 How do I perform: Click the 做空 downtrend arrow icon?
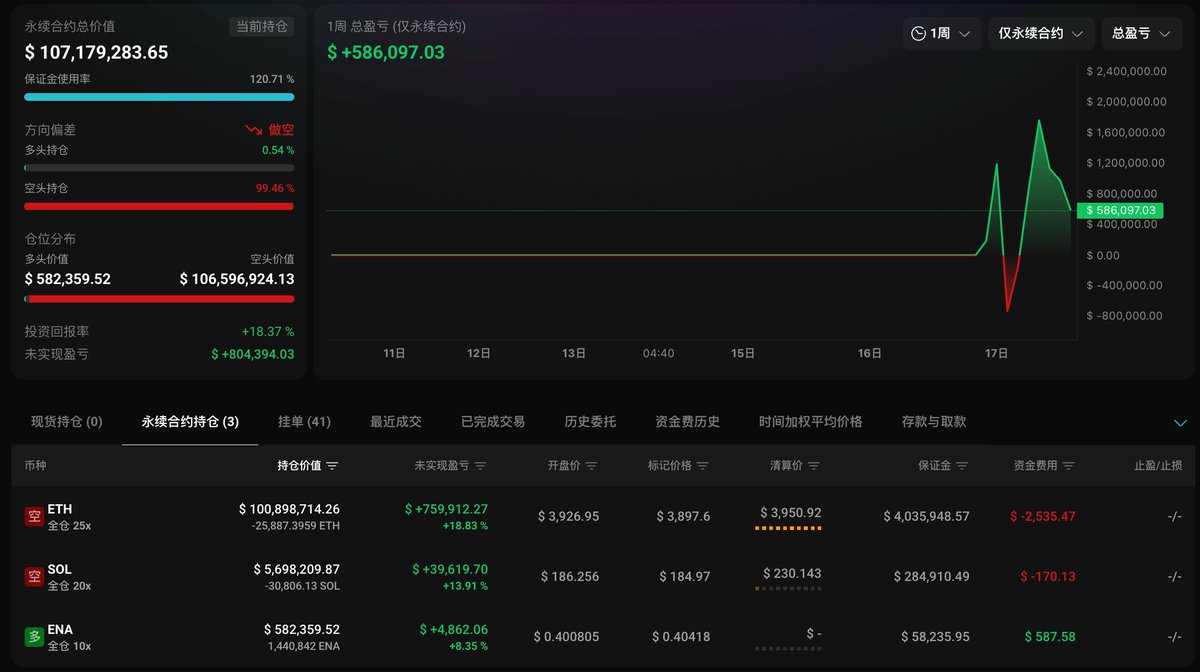[254, 130]
